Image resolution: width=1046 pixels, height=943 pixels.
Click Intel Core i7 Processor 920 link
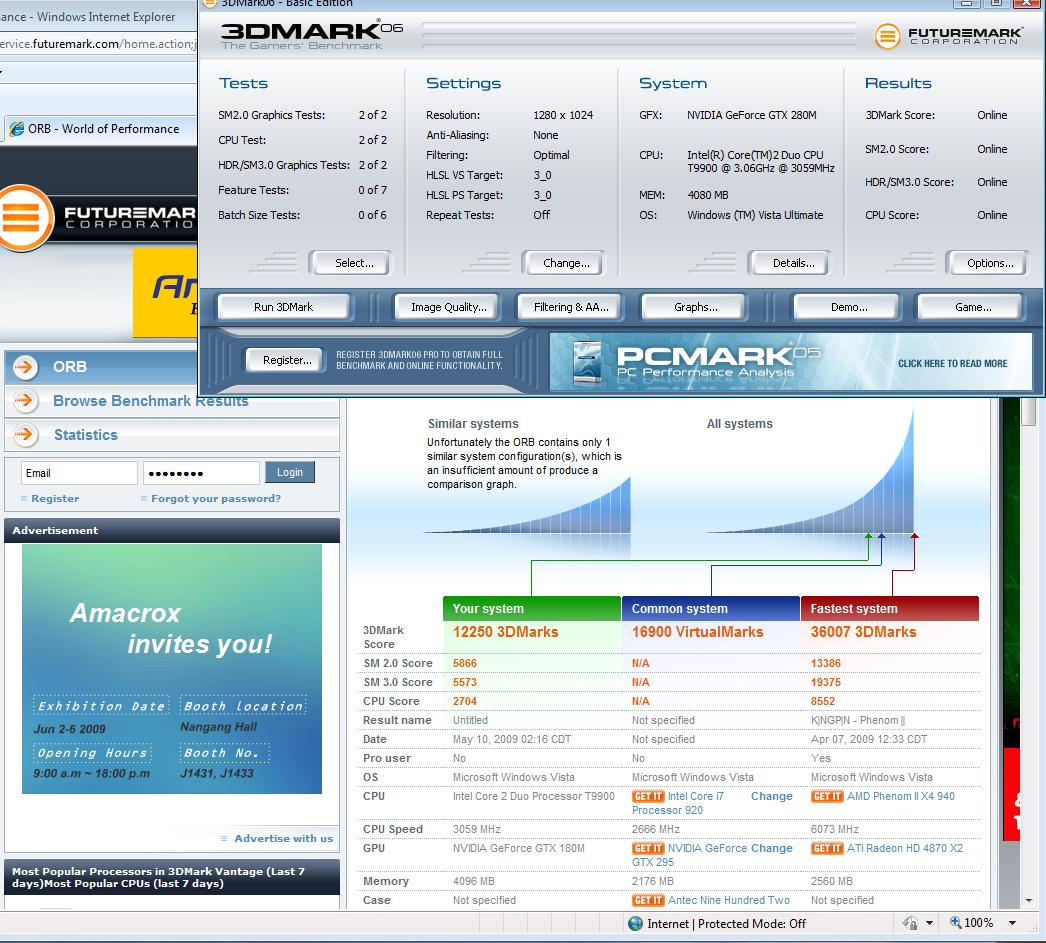[677, 803]
